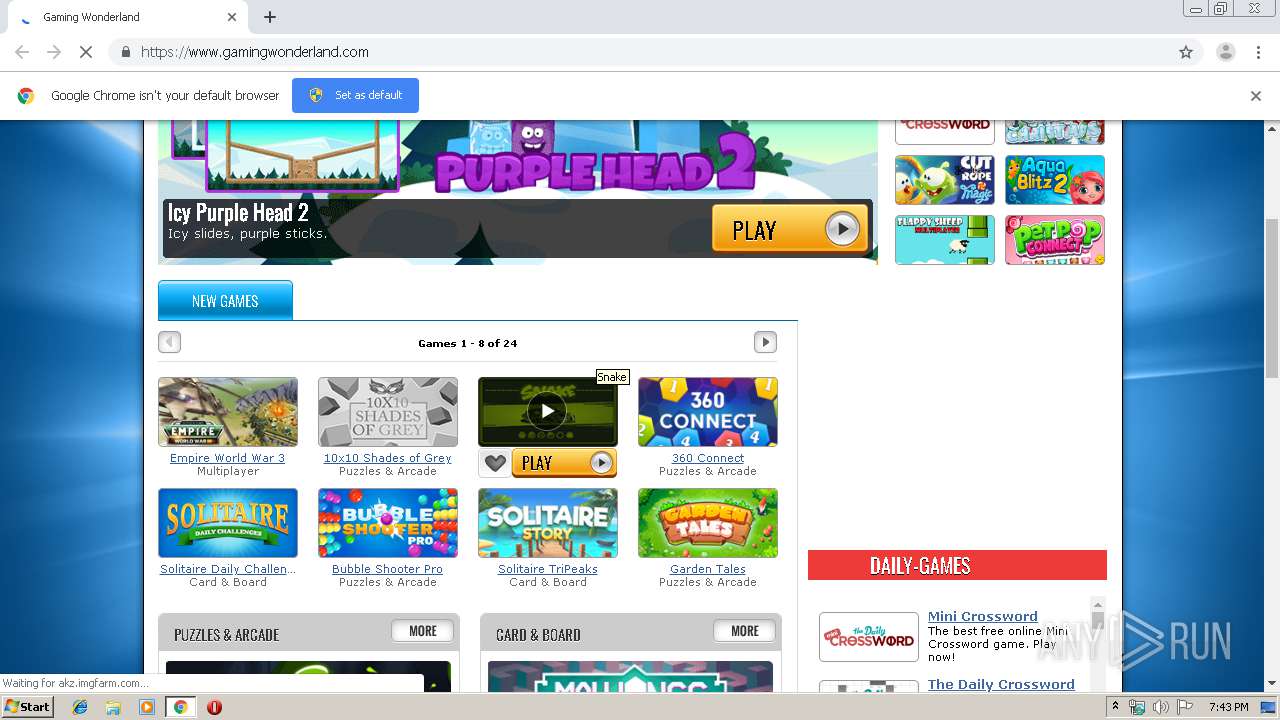
Task: Open the Solitaire TriPeaks link
Action: click(x=548, y=569)
